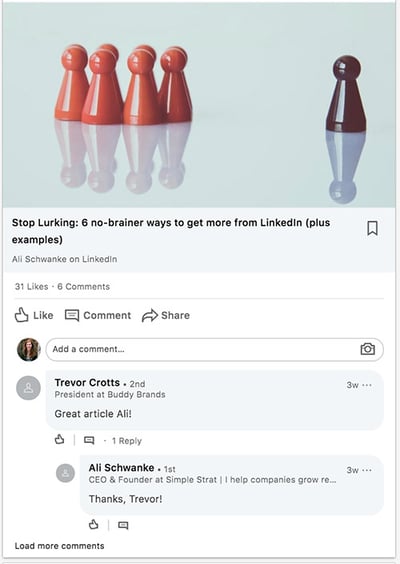Click the Comment speech bubble icon
This screenshot has height=564, width=400.
[x=72, y=315]
